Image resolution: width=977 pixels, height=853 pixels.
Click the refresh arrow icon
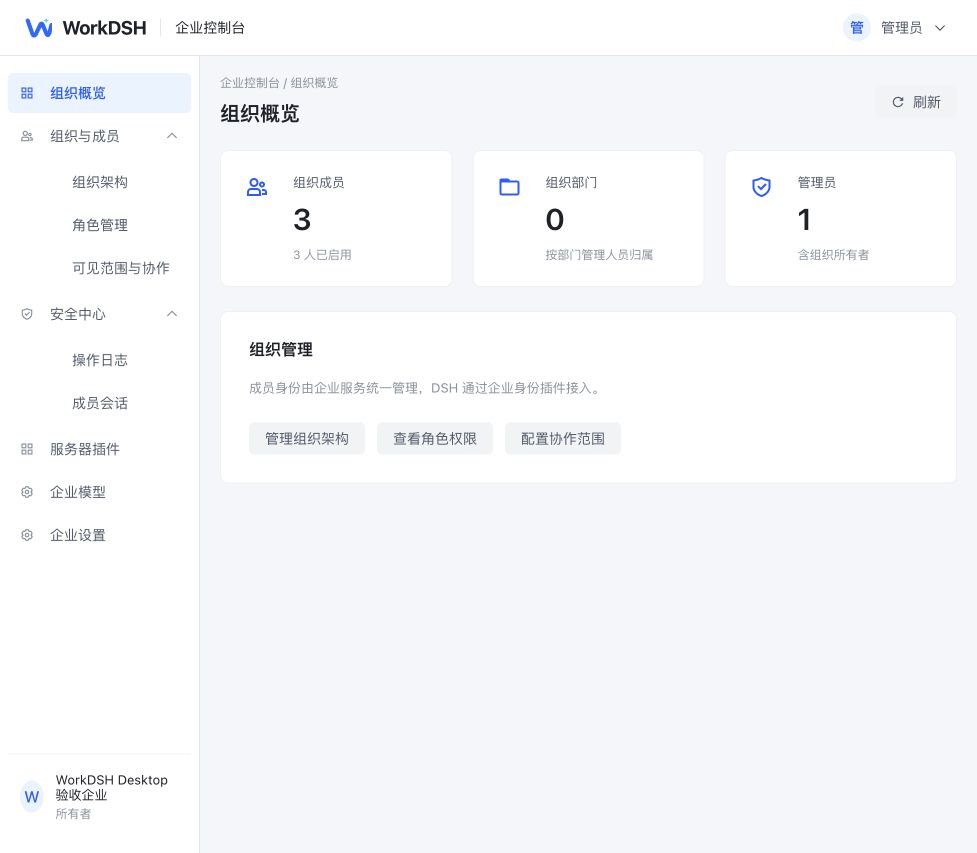click(x=898, y=102)
